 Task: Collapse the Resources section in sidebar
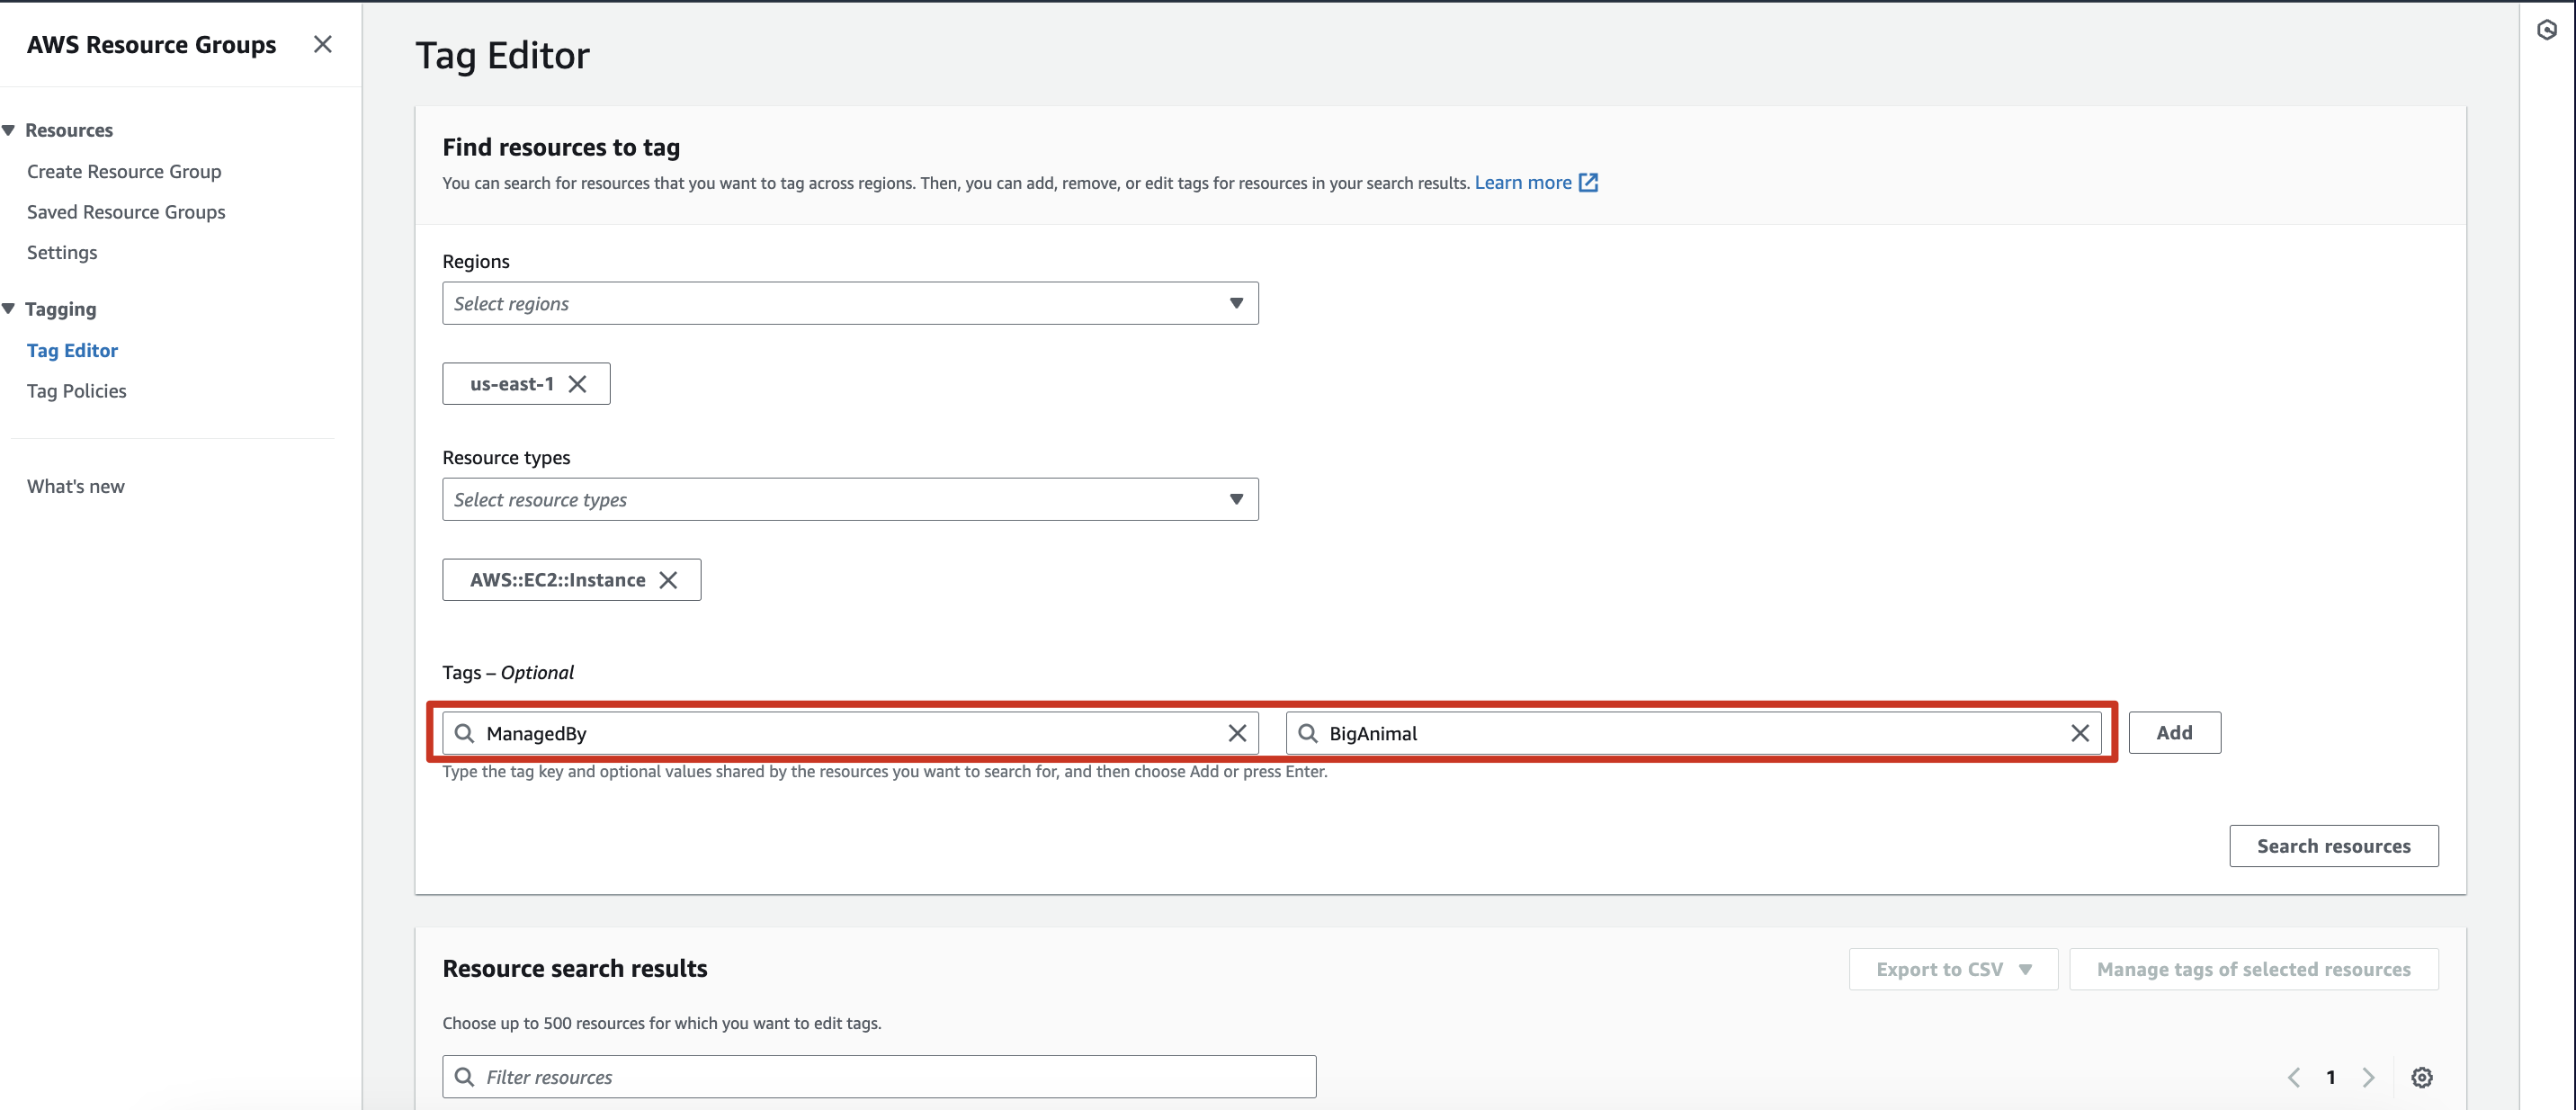point(9,130)
